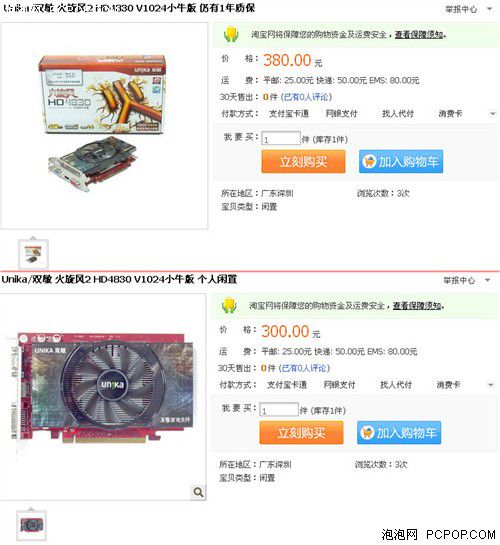Screen dimensions: 500x545
Task: Open 查看保障须知 link in top listing
Action: (x=419, y=34)
